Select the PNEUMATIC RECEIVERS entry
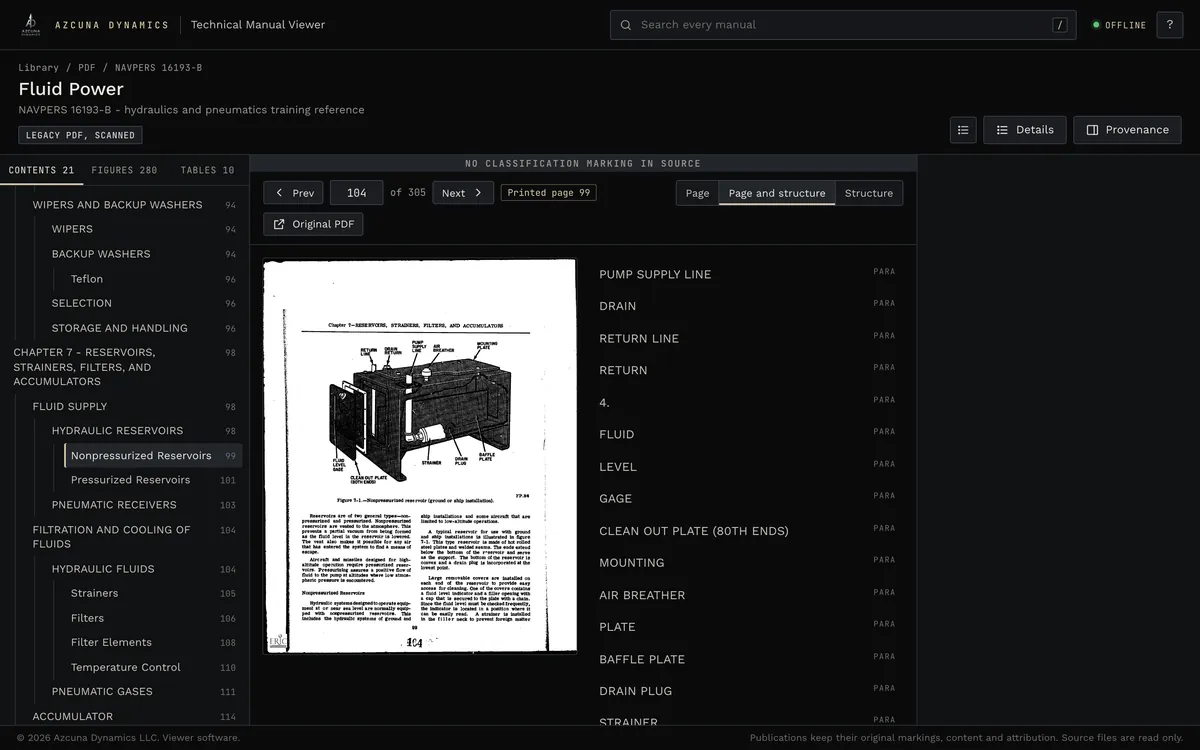 coord(143,505)
